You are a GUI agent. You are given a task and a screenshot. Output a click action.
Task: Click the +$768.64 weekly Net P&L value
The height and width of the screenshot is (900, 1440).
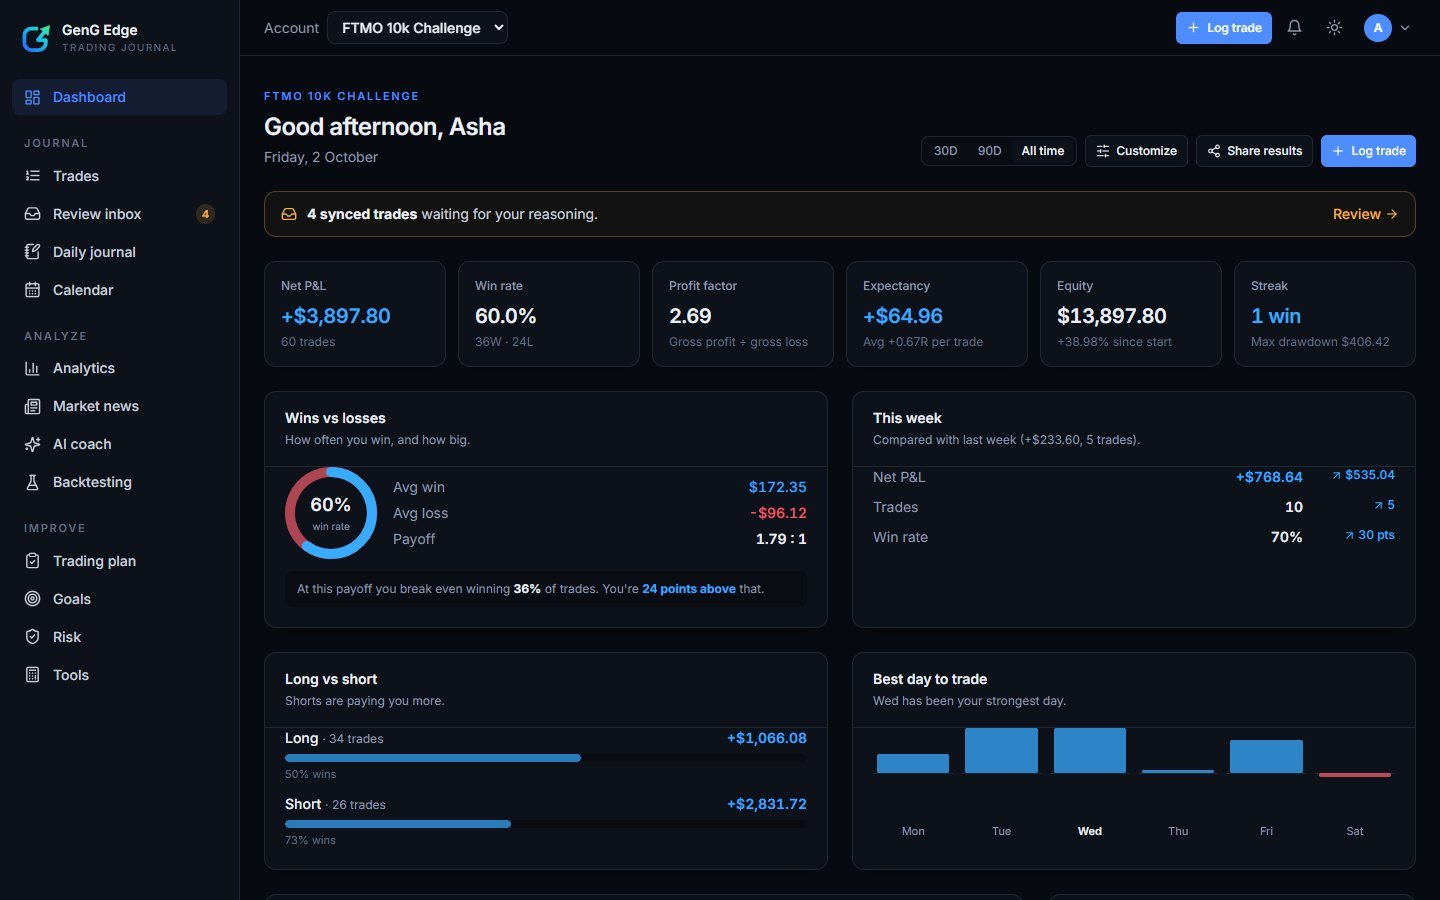click(x=1269, y=477)
